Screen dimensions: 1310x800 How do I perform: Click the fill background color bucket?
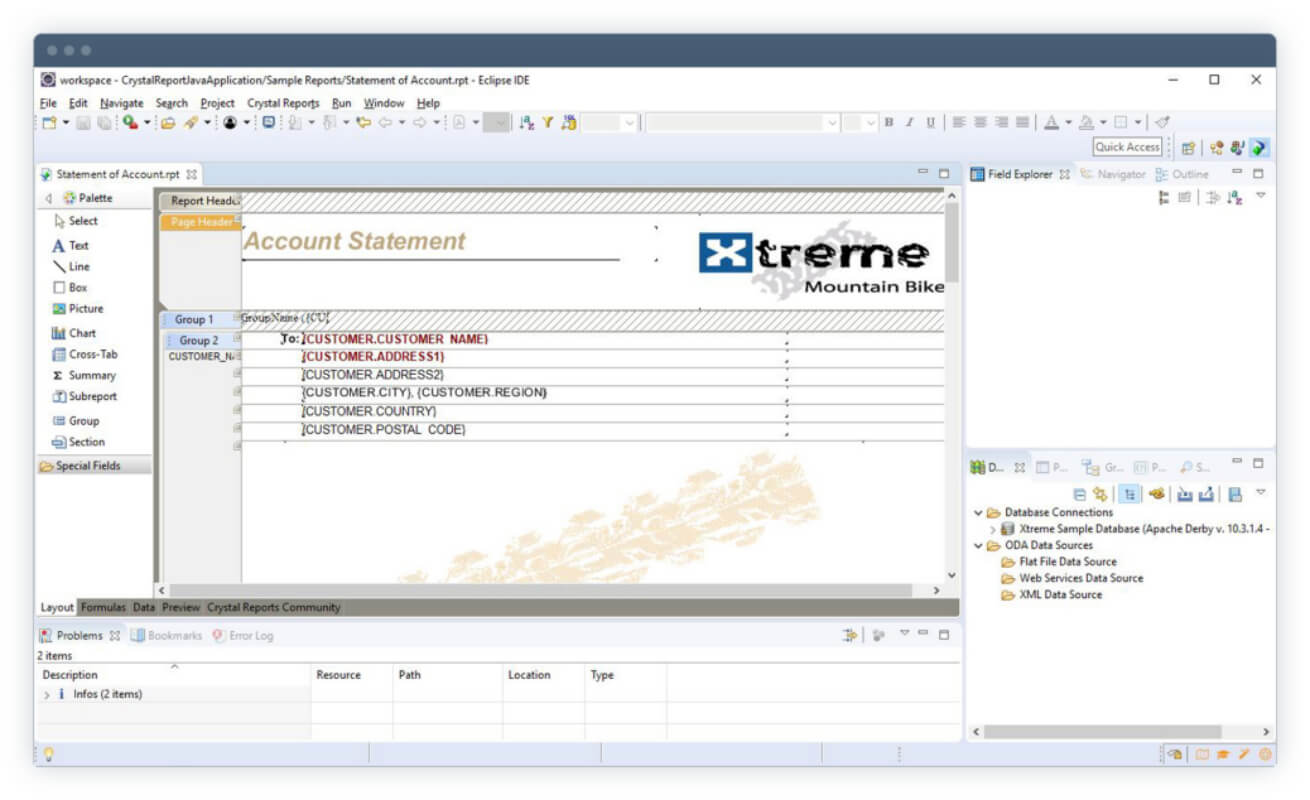pyautogui.click(x=1085, y=122)
